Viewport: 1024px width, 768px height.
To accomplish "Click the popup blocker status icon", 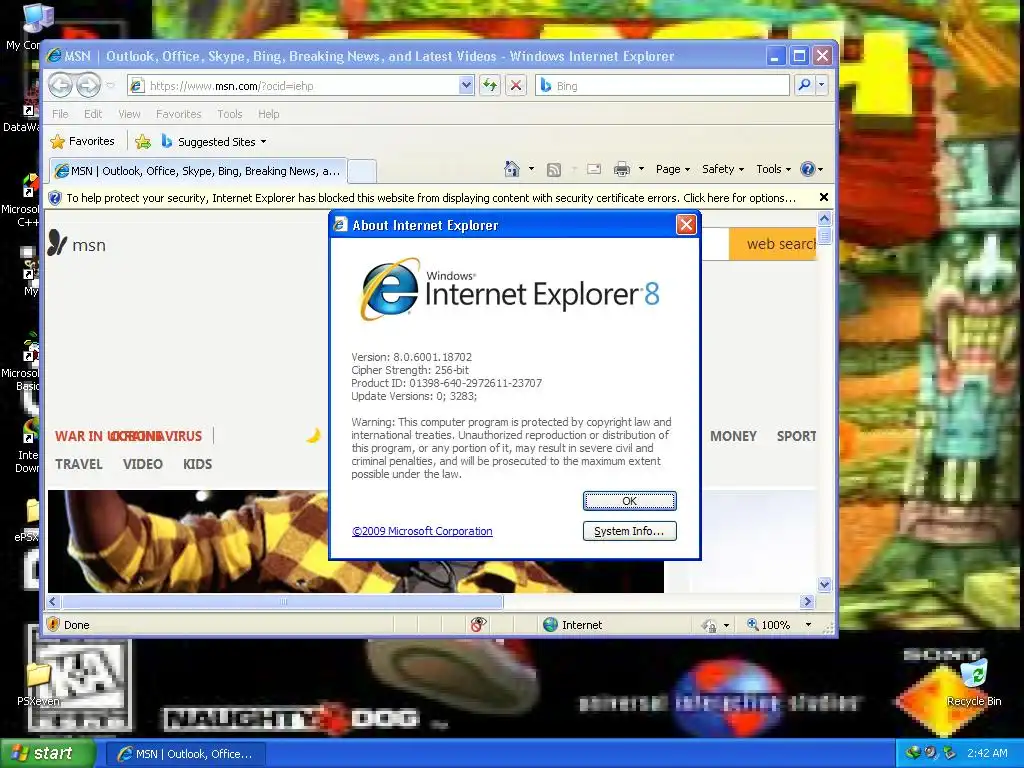I will pos(478,625).
